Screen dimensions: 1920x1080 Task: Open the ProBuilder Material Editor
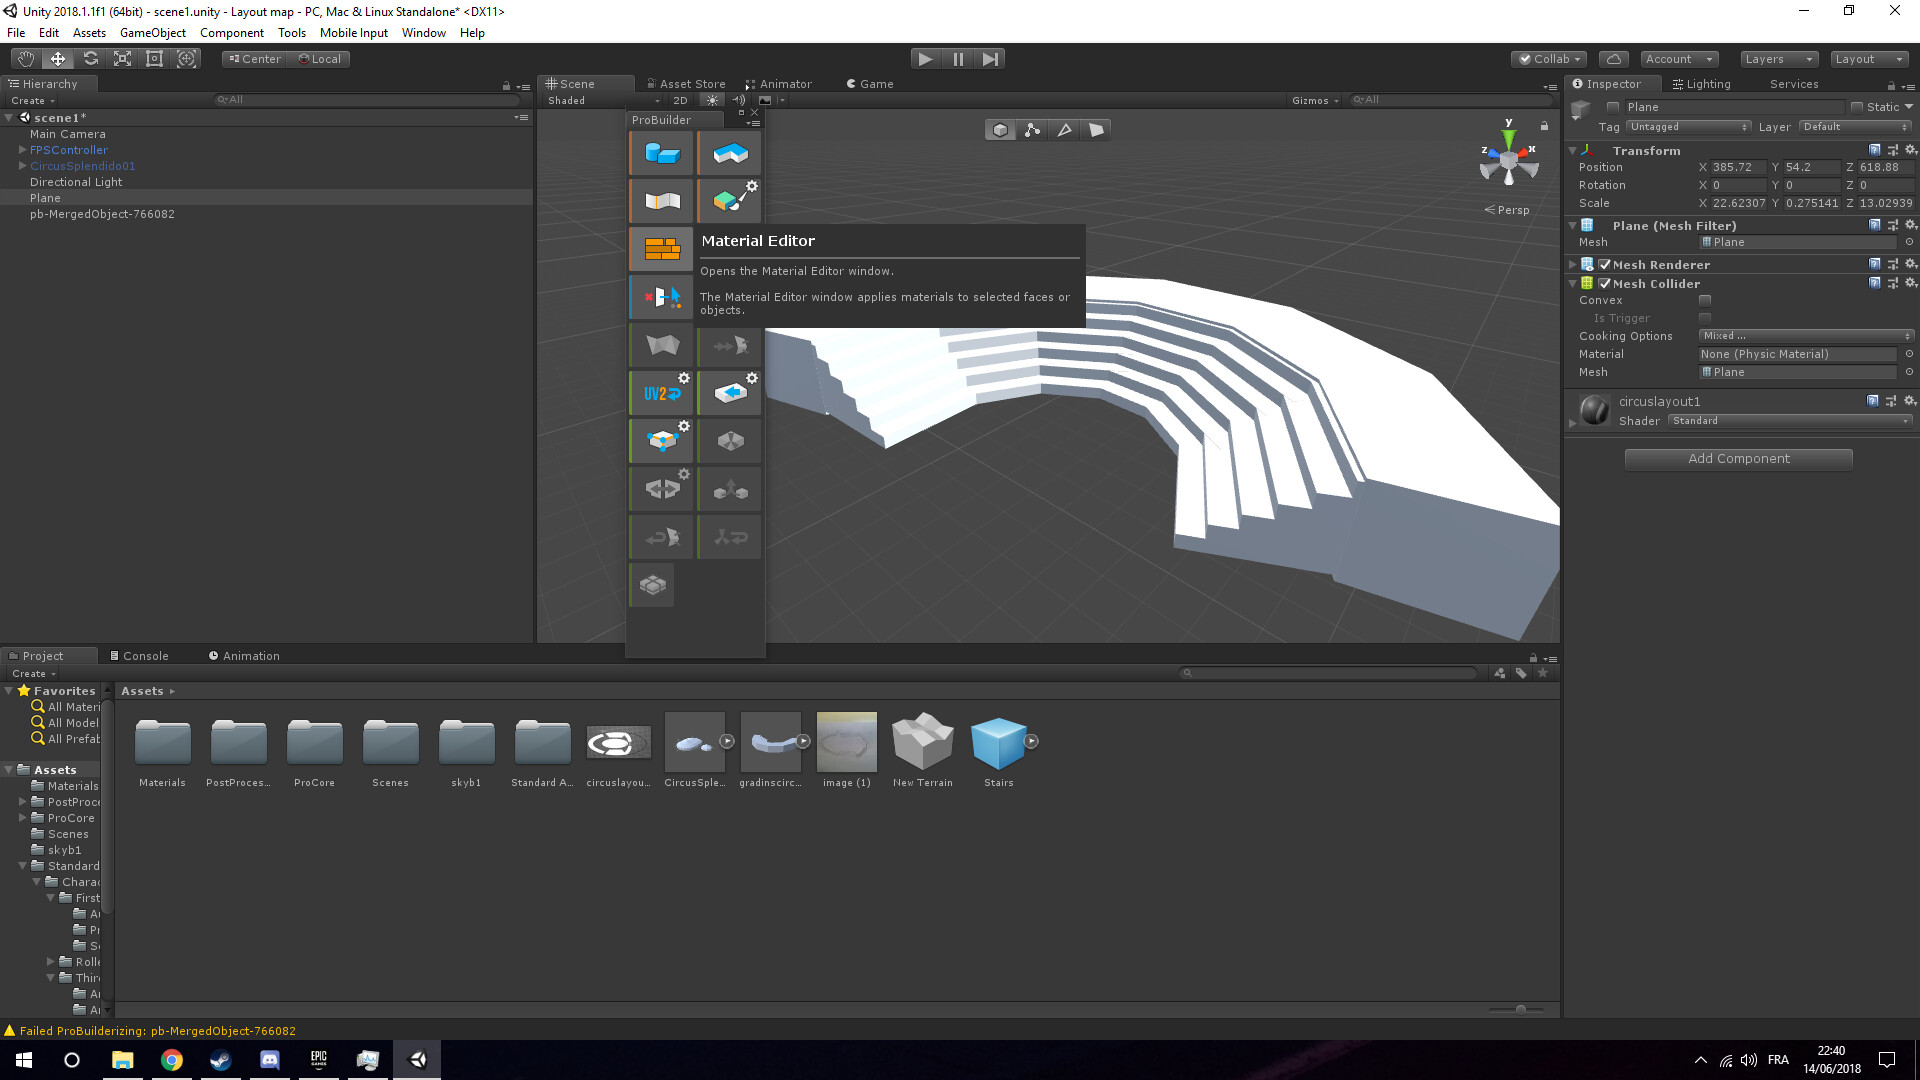660,248
